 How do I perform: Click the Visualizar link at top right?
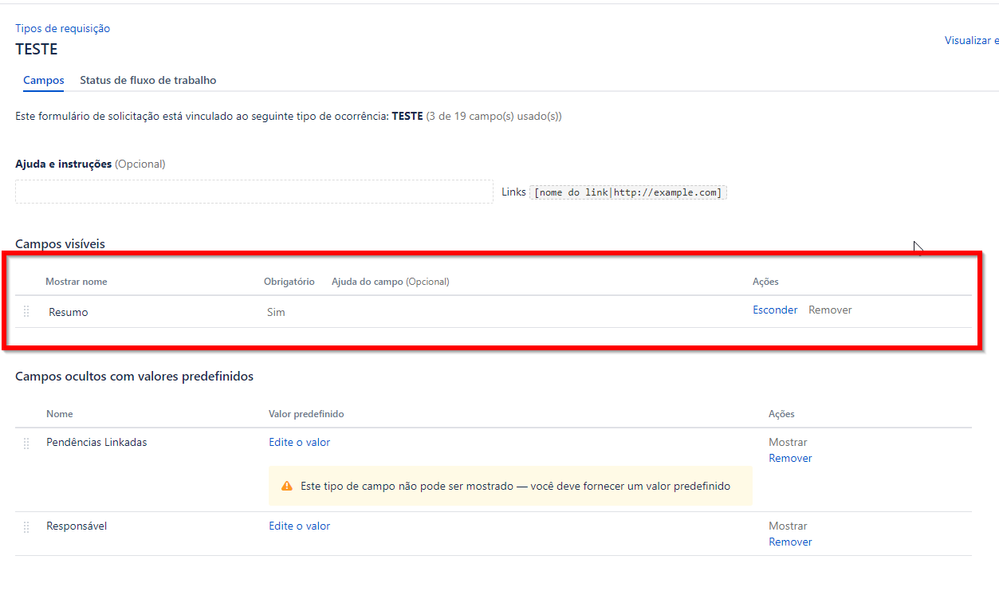pyautogui.click(x=971, y=40)
